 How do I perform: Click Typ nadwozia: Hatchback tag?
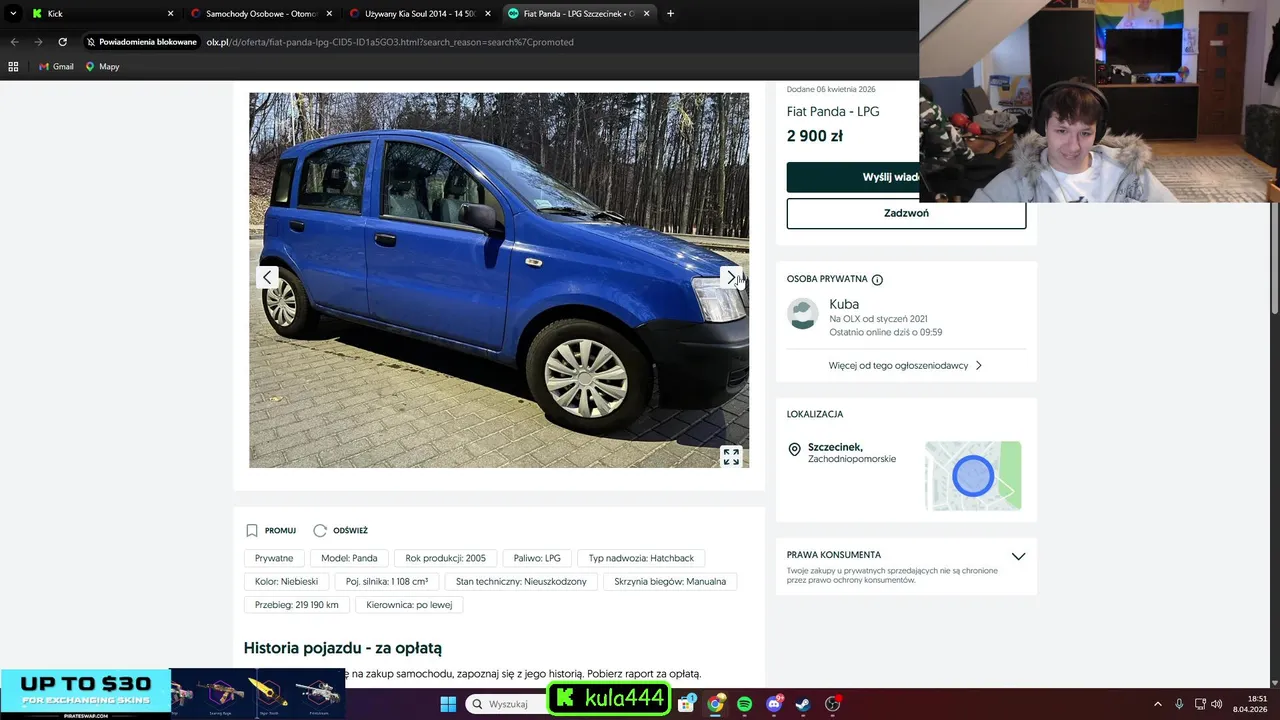(x=641, y=557)
